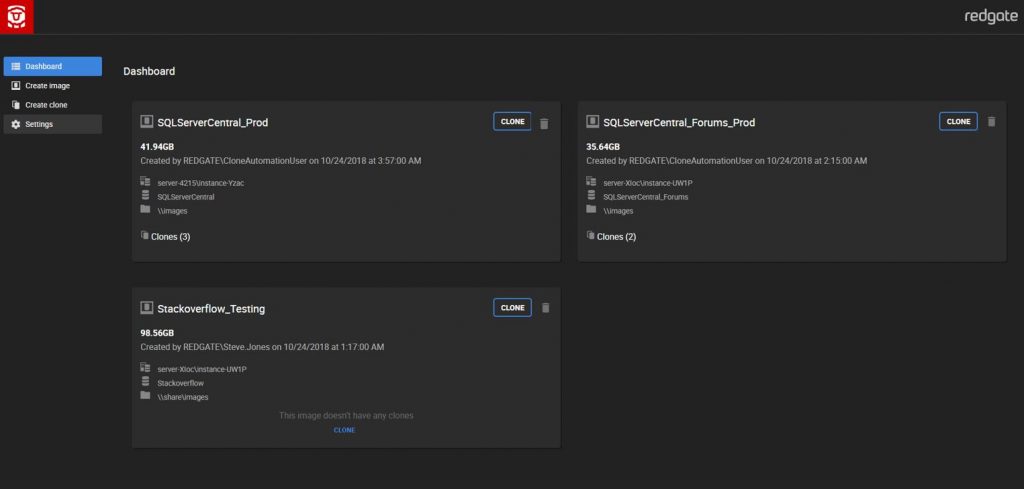Click the 35.64GB size value

(x=603, y=147)
